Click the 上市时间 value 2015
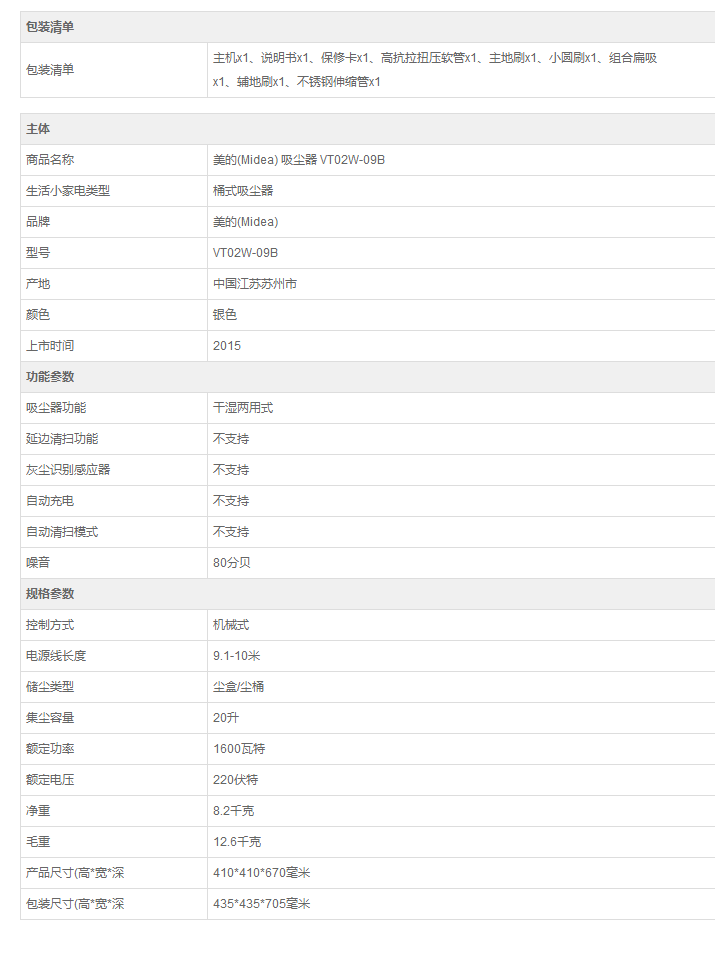The height and width of the screenshot is (955, 715). tap(227, 346)
